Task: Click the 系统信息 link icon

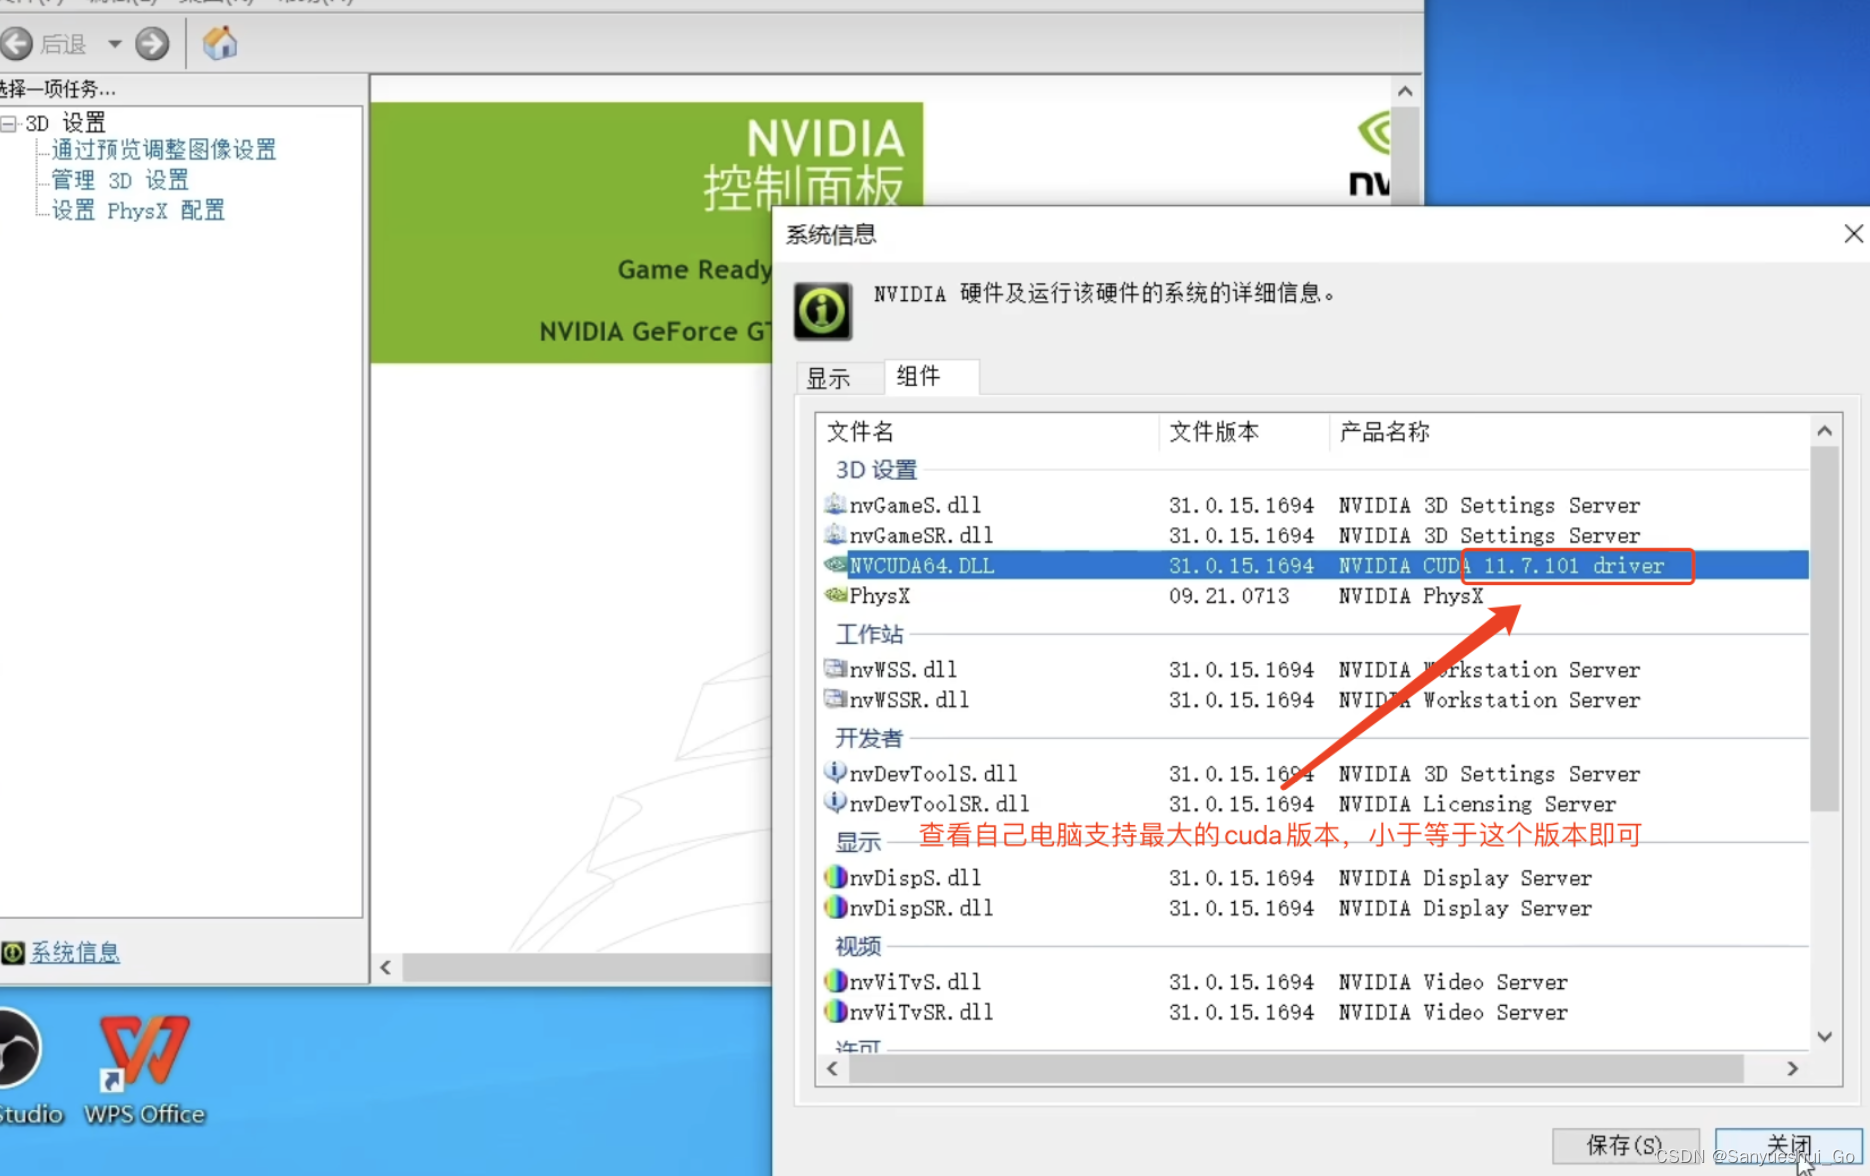Action: click(13, 952)
